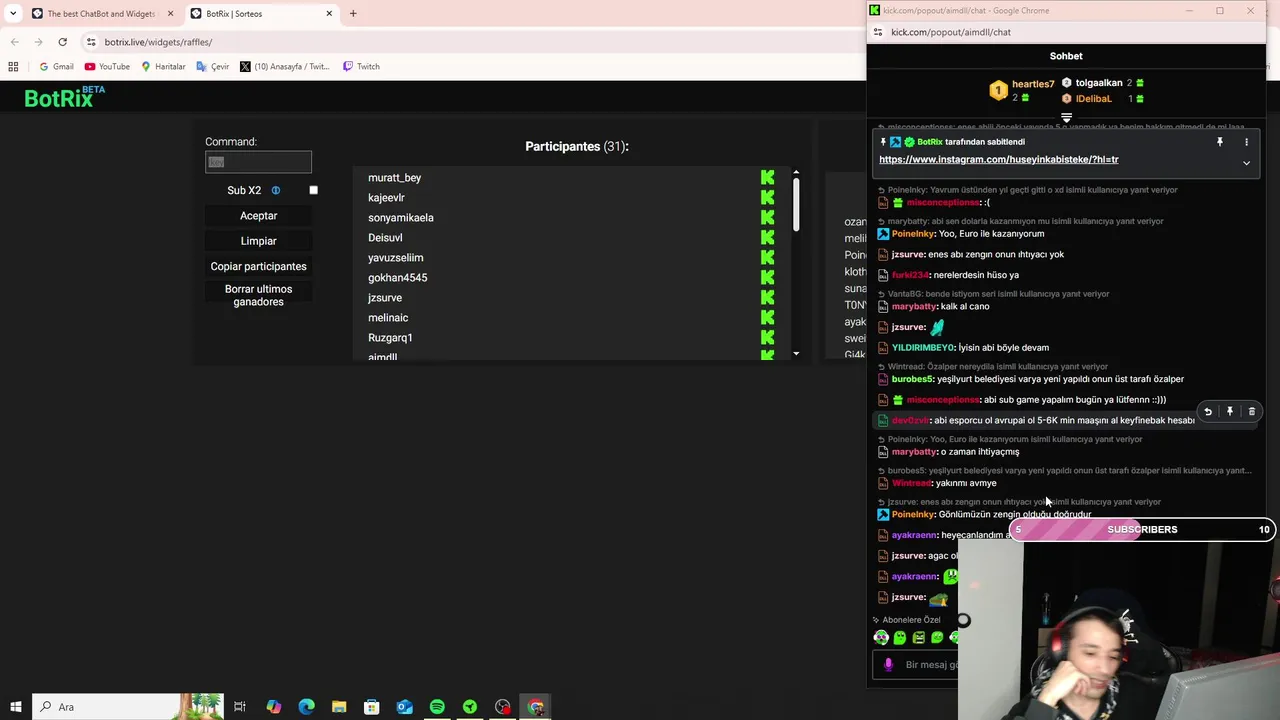Open the YouTube bookmark
The width and height of the screenshot is (1280, 720).
[x=107, y=66]
